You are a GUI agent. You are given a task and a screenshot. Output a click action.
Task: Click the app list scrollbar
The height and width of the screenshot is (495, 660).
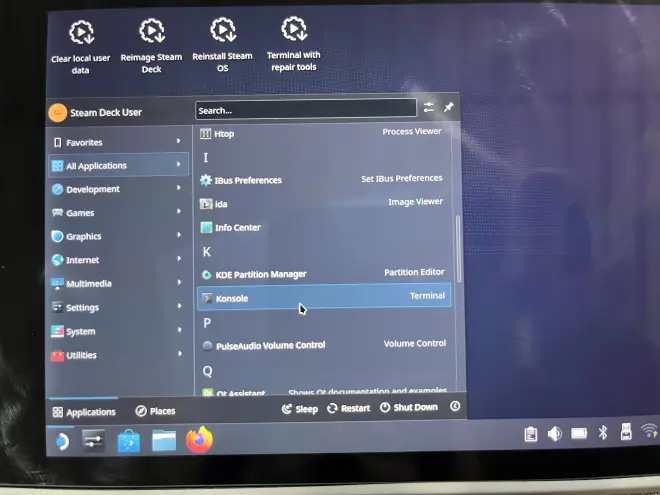pyautogui.click(x=458, y=248)
